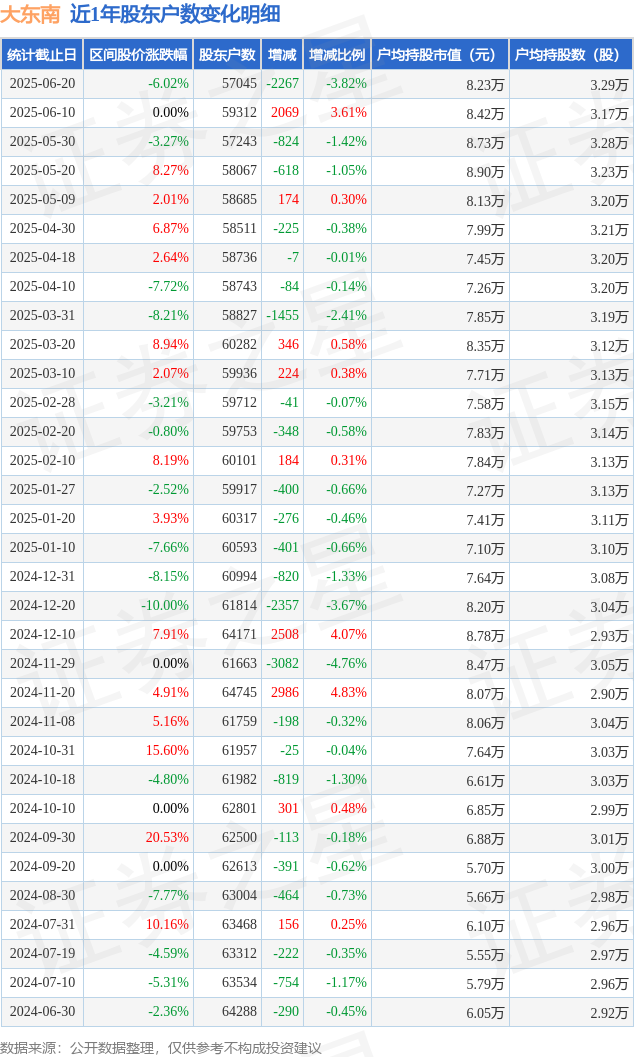
Task: Click the 增减比例 column header
Action: pos(337,55)
